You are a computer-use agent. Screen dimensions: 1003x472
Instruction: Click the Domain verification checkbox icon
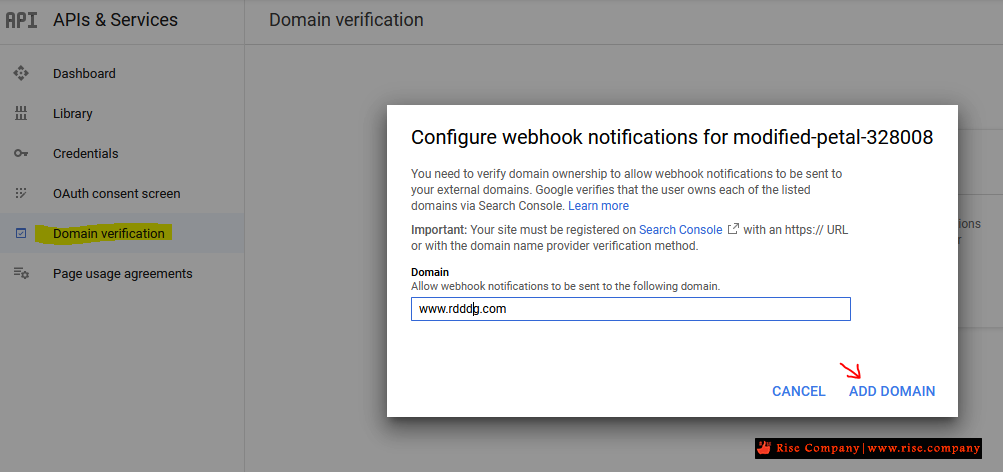[x=21, y=233]
